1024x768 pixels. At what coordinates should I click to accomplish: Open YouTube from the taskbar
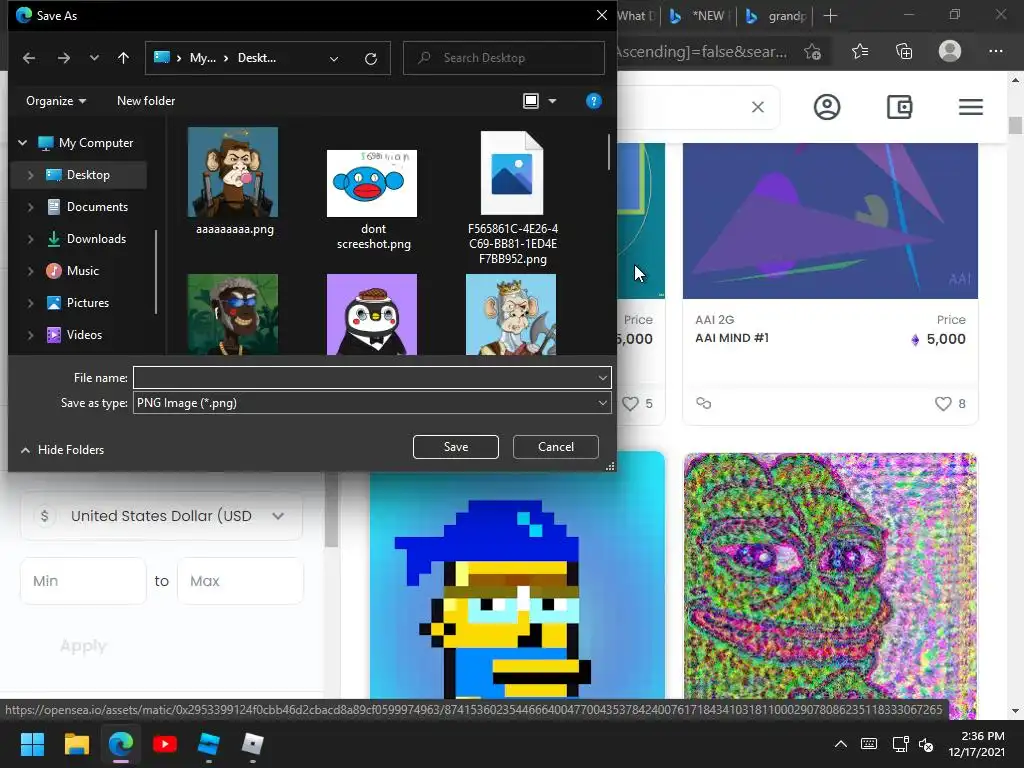165,744
